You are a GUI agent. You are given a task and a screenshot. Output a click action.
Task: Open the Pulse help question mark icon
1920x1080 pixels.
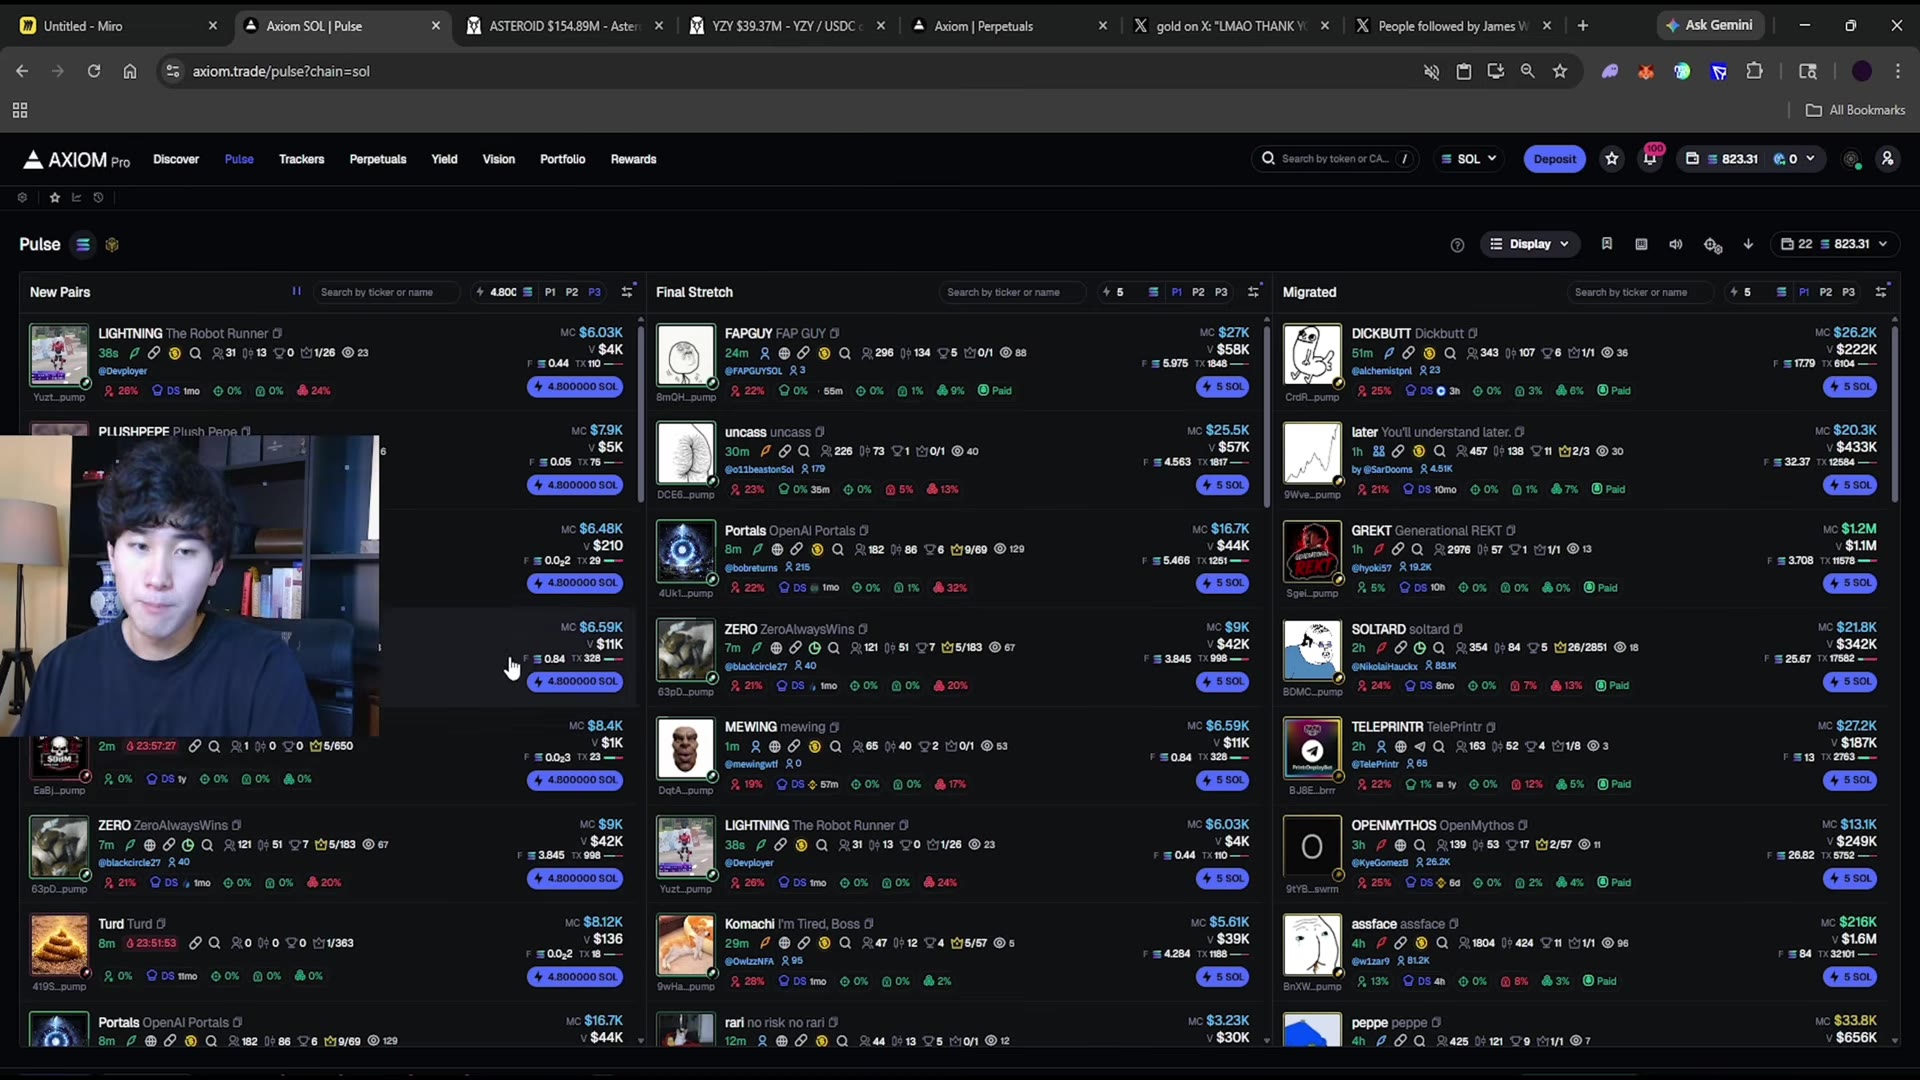click(x=1457, y=245)
